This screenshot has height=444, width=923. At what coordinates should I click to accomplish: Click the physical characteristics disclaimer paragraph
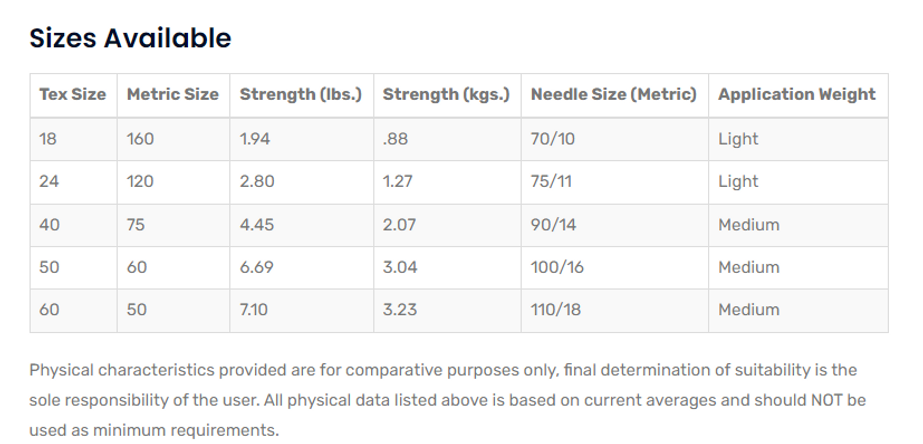click(x=447, y=399)
